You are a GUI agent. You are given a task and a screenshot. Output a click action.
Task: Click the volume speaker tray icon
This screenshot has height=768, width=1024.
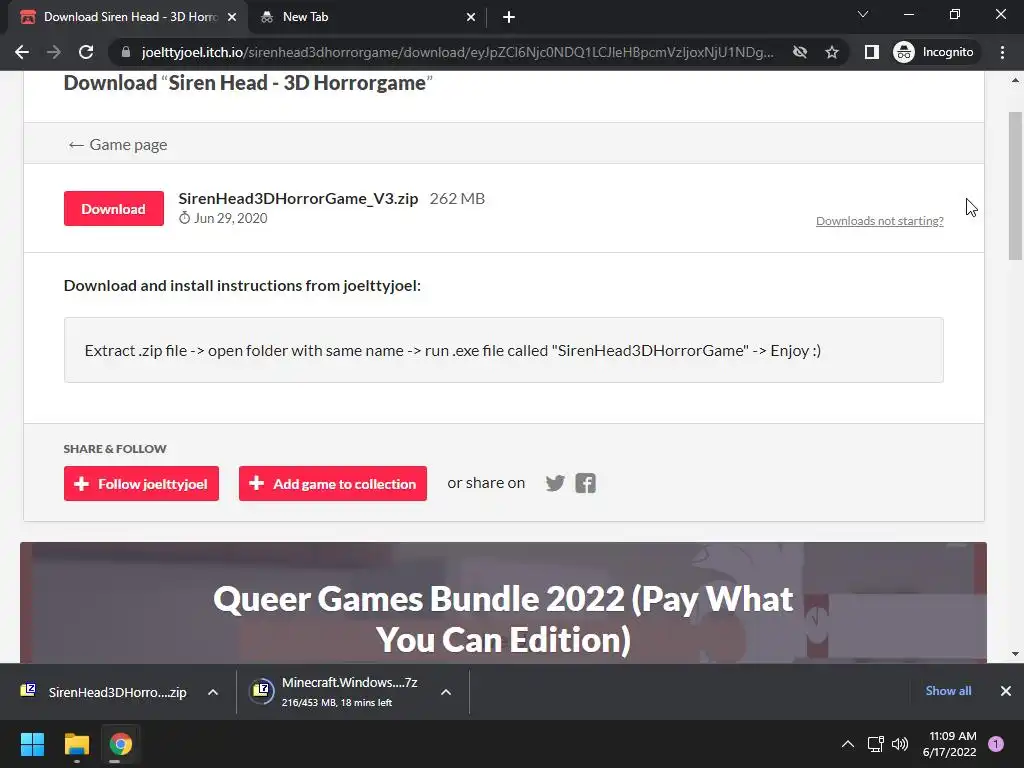[900, 744]
